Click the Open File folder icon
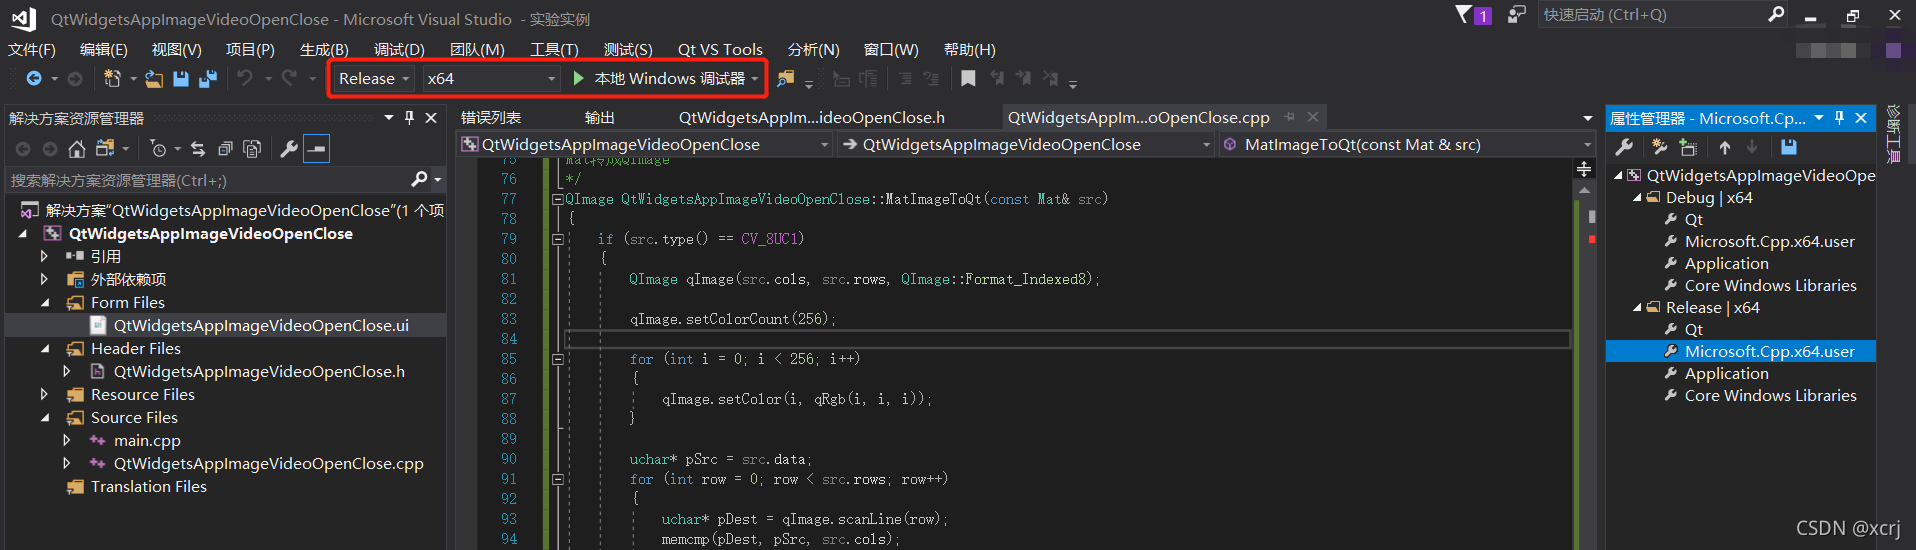The height and width of the screenshot is (550, 1916). click(154, 78)
